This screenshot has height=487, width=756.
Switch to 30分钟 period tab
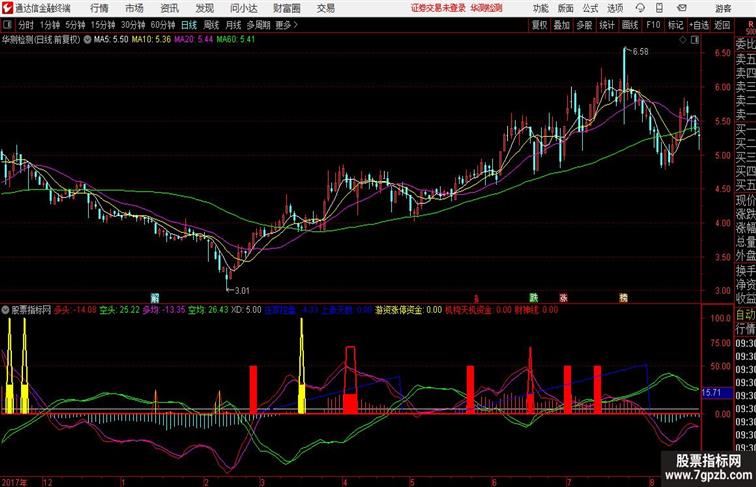[133, 25]
